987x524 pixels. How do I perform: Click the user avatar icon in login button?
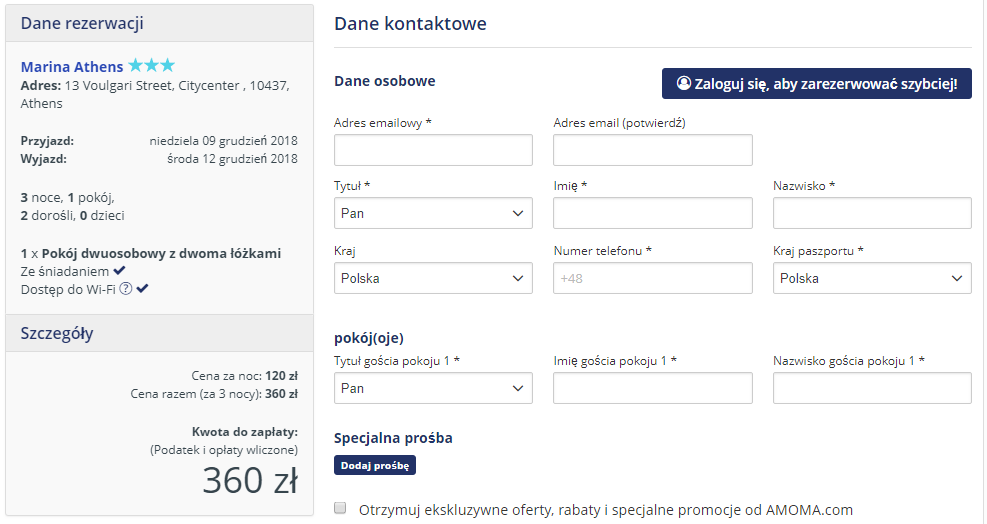click(x=684, y=83)
